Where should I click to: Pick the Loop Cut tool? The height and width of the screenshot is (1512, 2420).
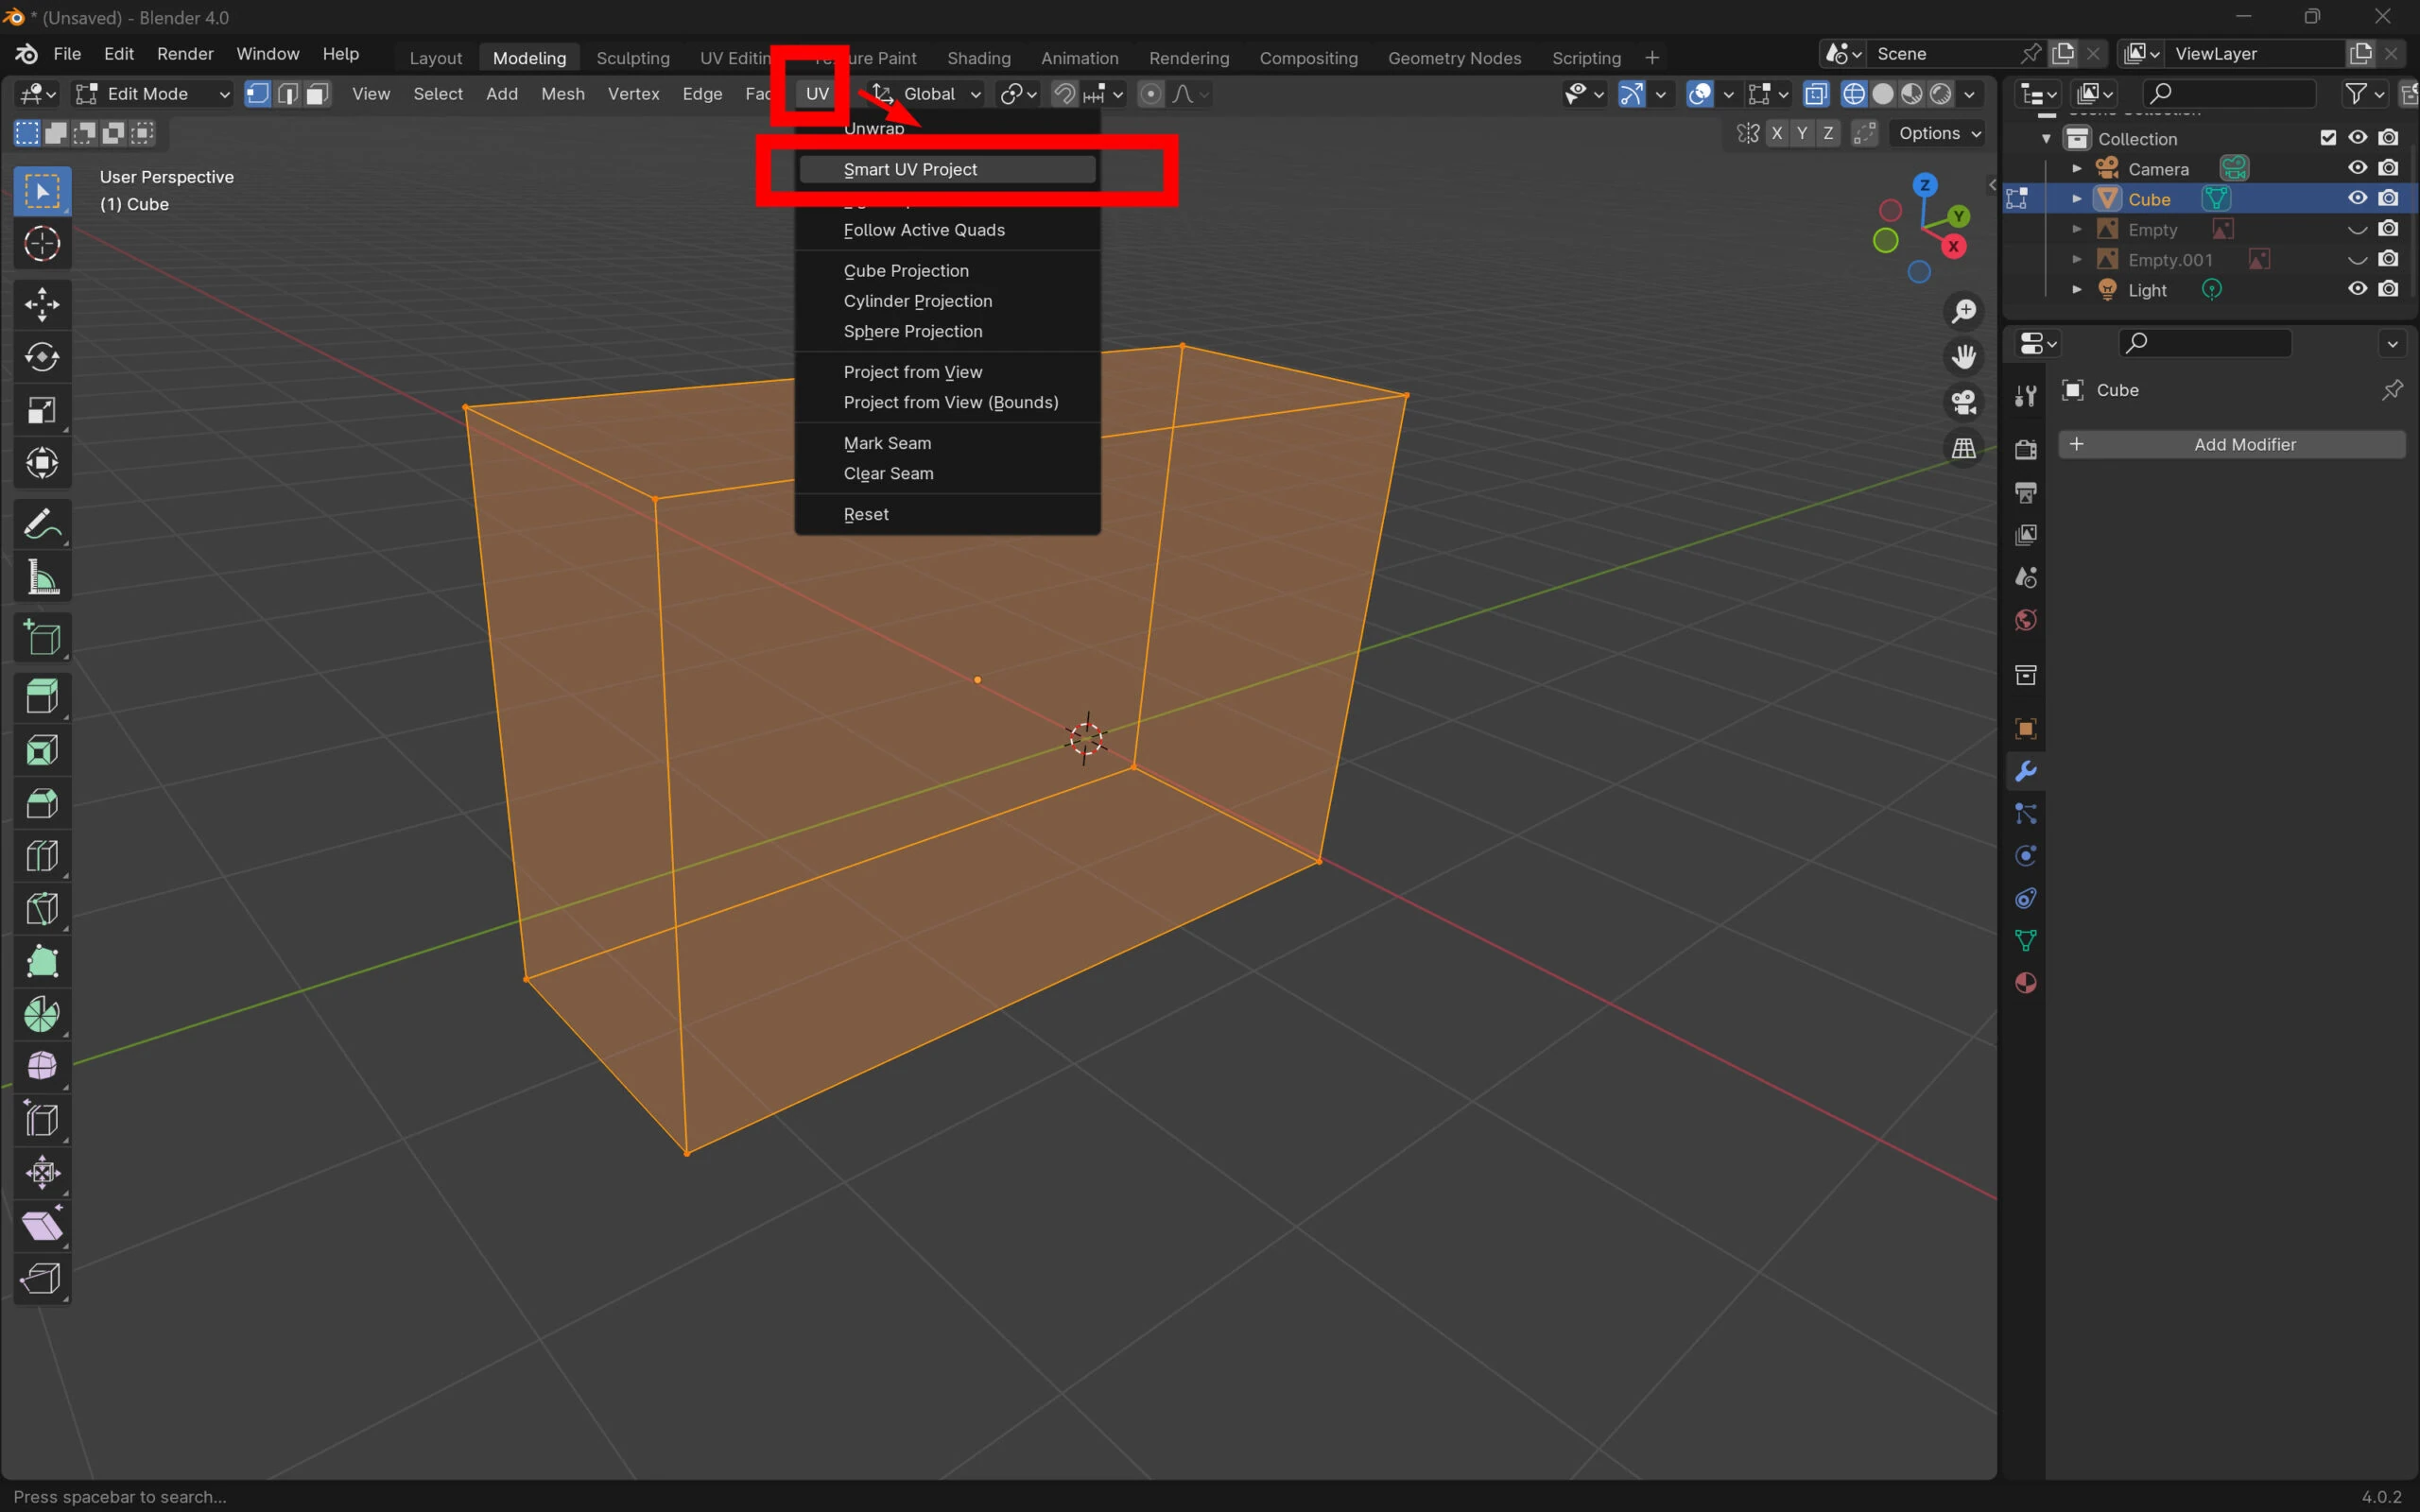(x=42, y=856)
